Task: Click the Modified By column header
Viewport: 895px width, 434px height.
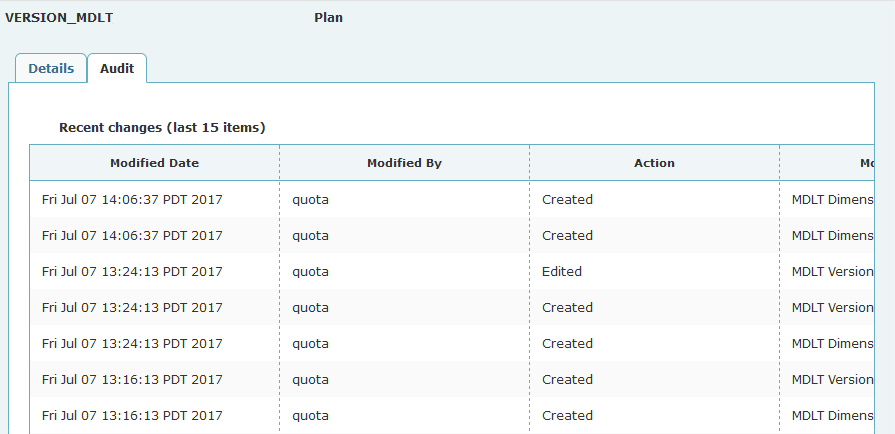Action: coord(404,163)
